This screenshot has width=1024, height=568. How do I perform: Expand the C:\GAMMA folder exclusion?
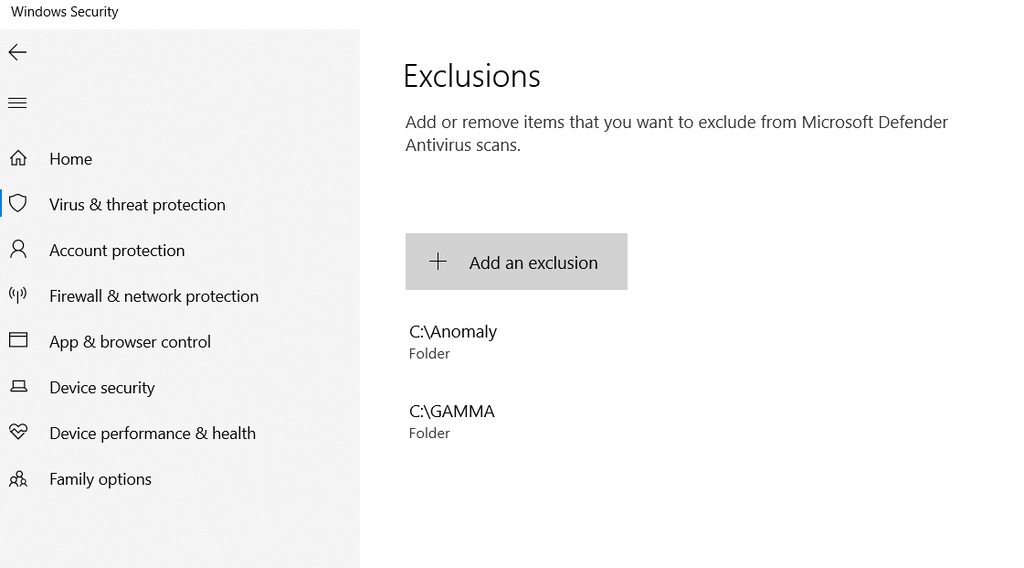(452, 421)
